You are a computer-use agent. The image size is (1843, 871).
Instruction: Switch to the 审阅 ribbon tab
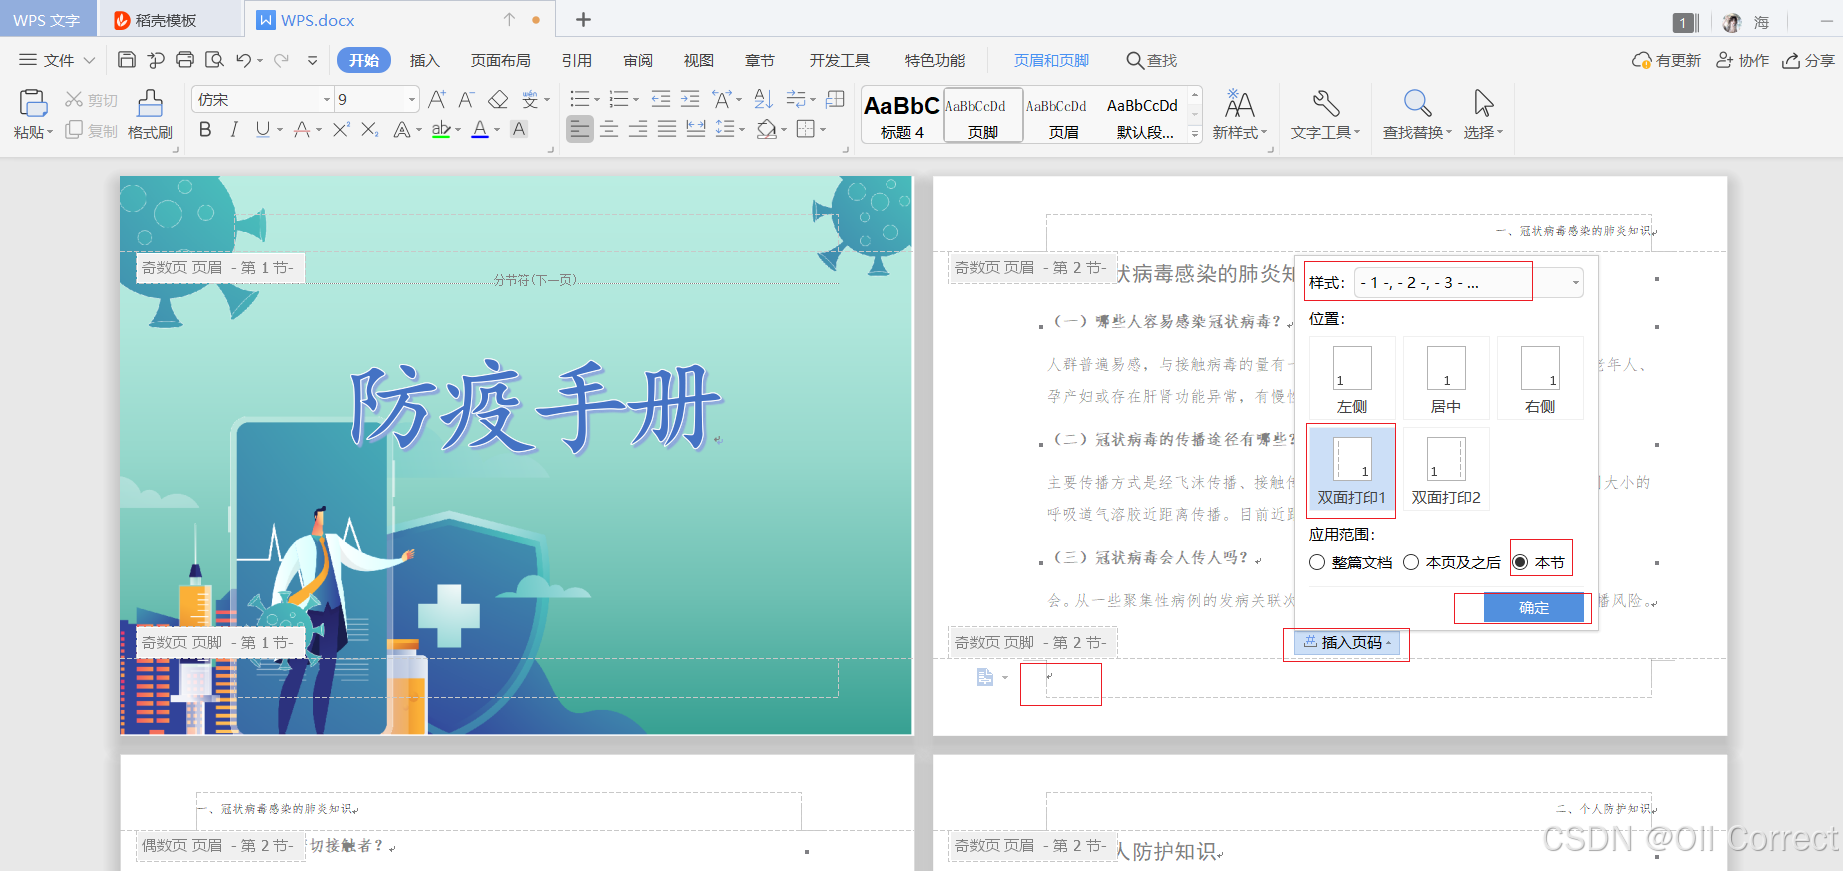point(638,60)
